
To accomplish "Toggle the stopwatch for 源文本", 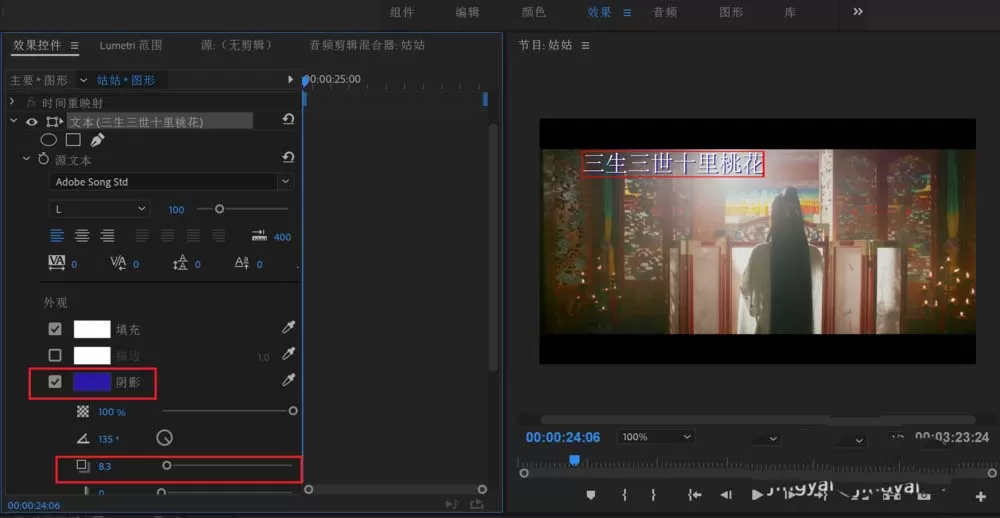I will [x=43, y=159].
